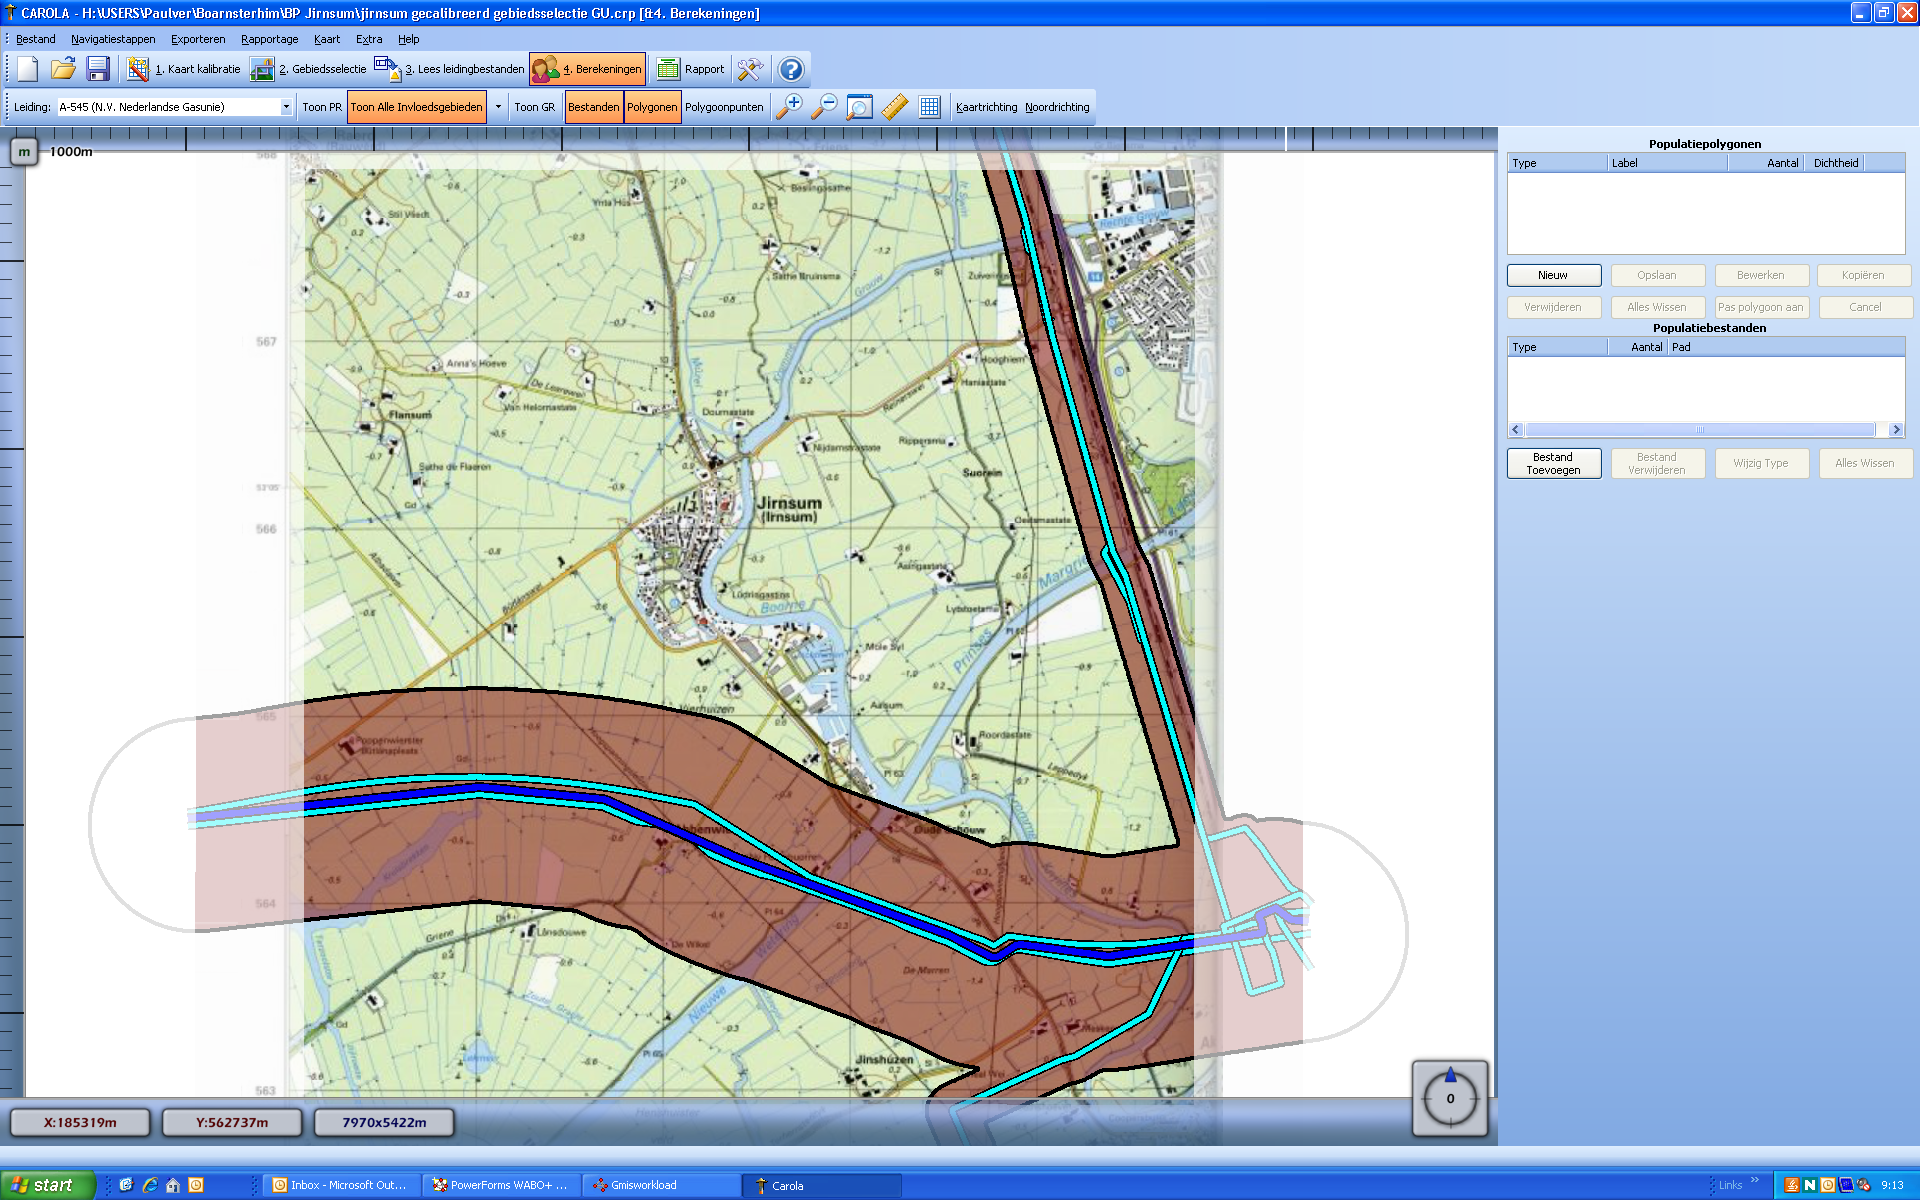
Task: Open help with the question mark icon
Action: click(791, 69)
